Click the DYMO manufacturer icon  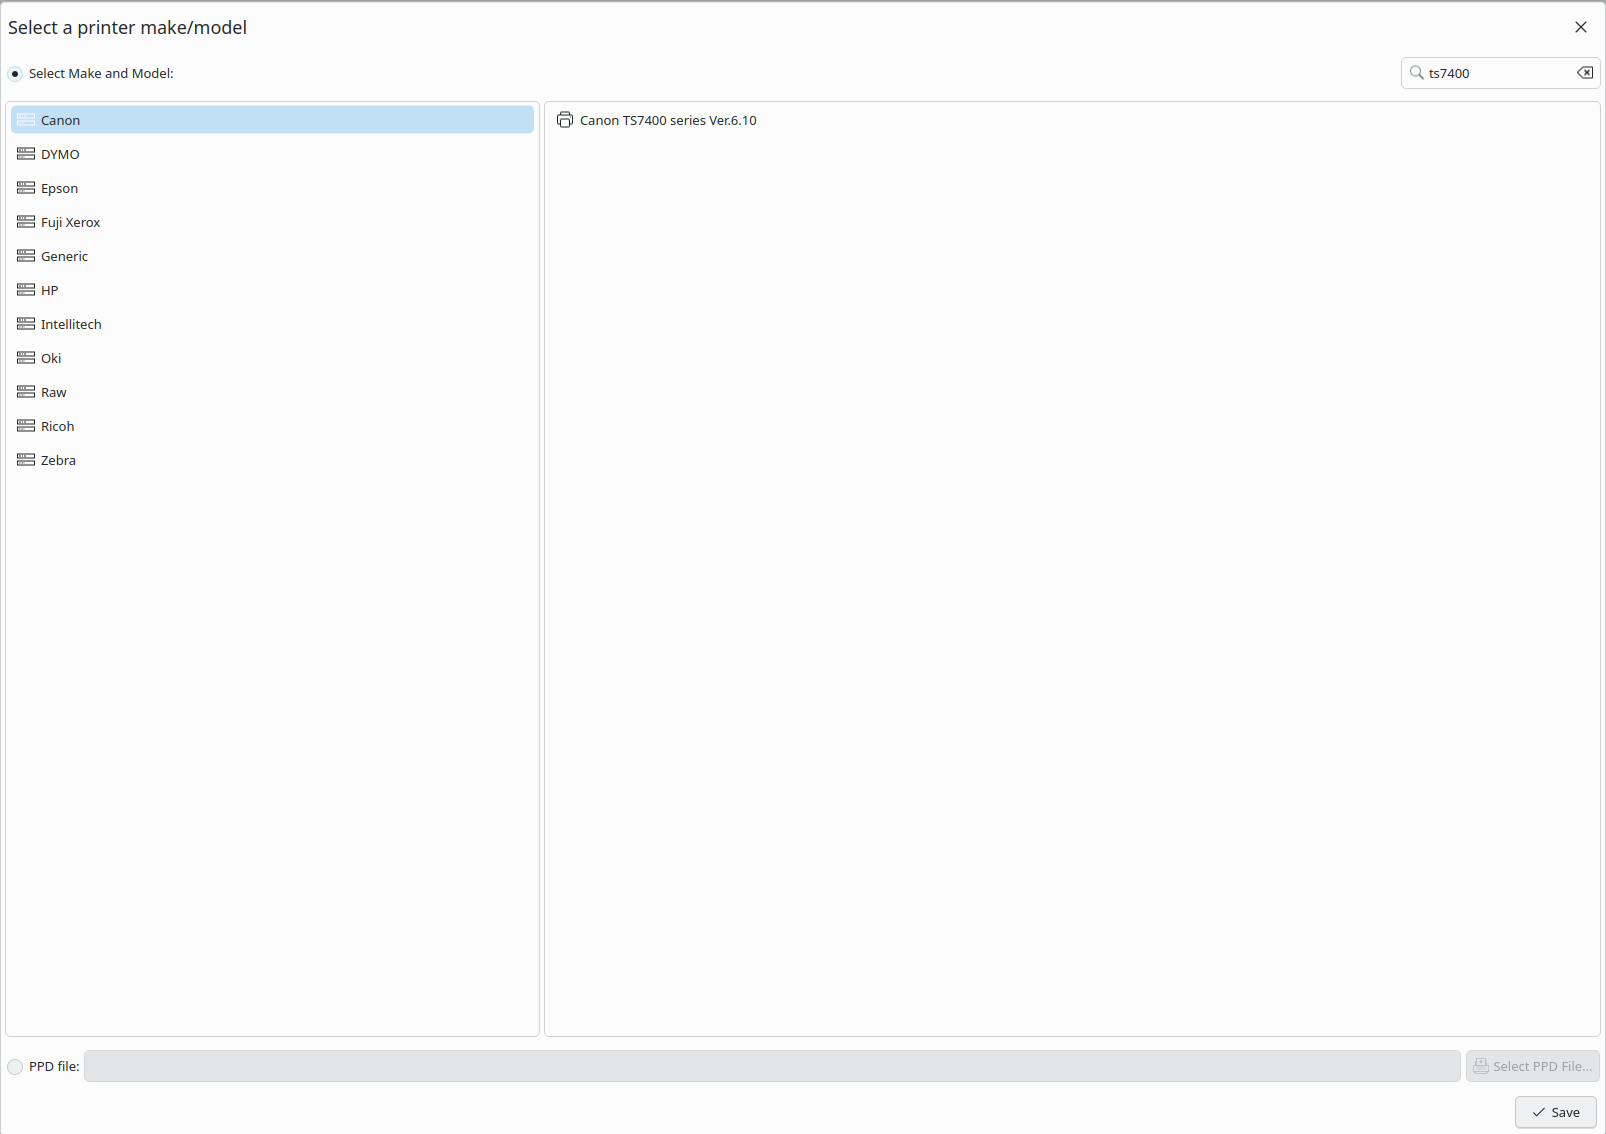(x=26, y=154)
